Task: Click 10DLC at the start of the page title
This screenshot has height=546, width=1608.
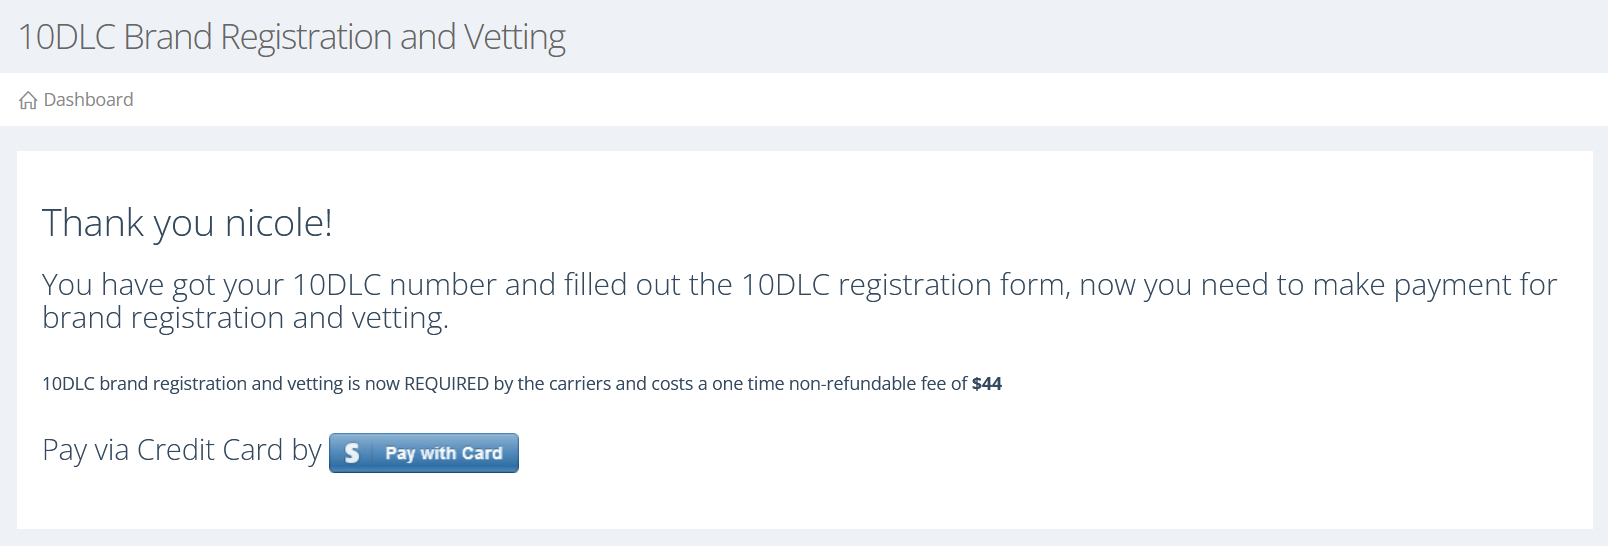Action: tap(66, 37)
